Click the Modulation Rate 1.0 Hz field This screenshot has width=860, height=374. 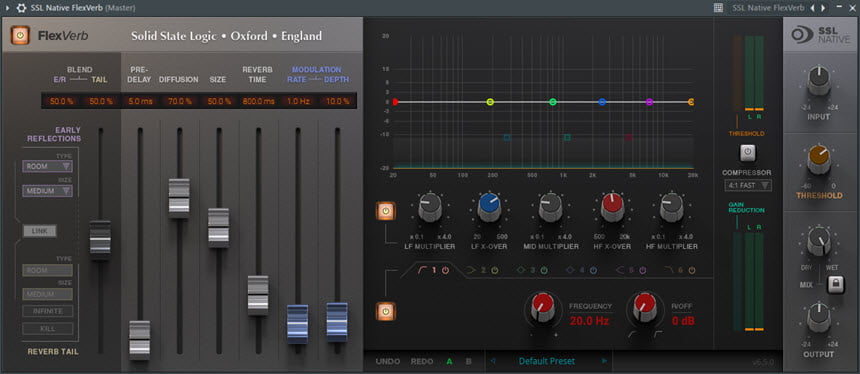click(x=297, y=101)
